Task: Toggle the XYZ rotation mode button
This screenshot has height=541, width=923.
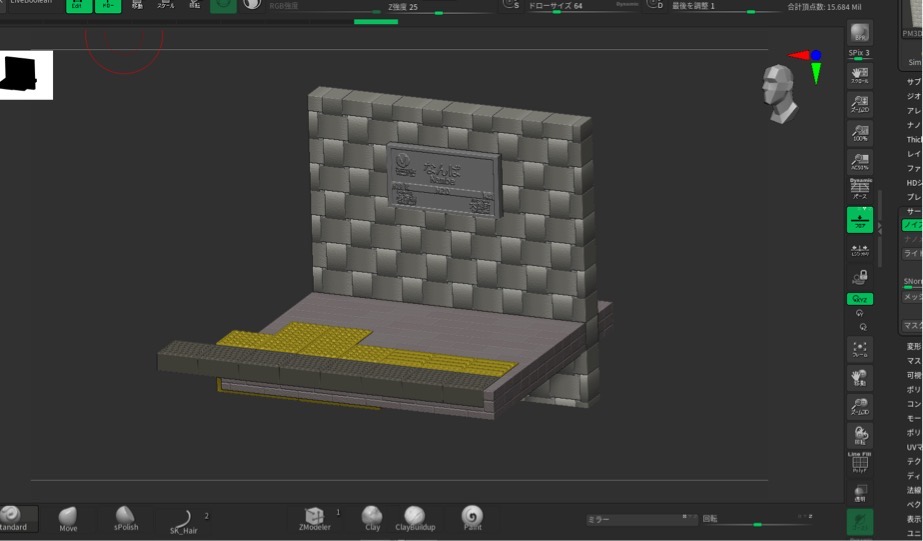Action: [x=859, y=299]
